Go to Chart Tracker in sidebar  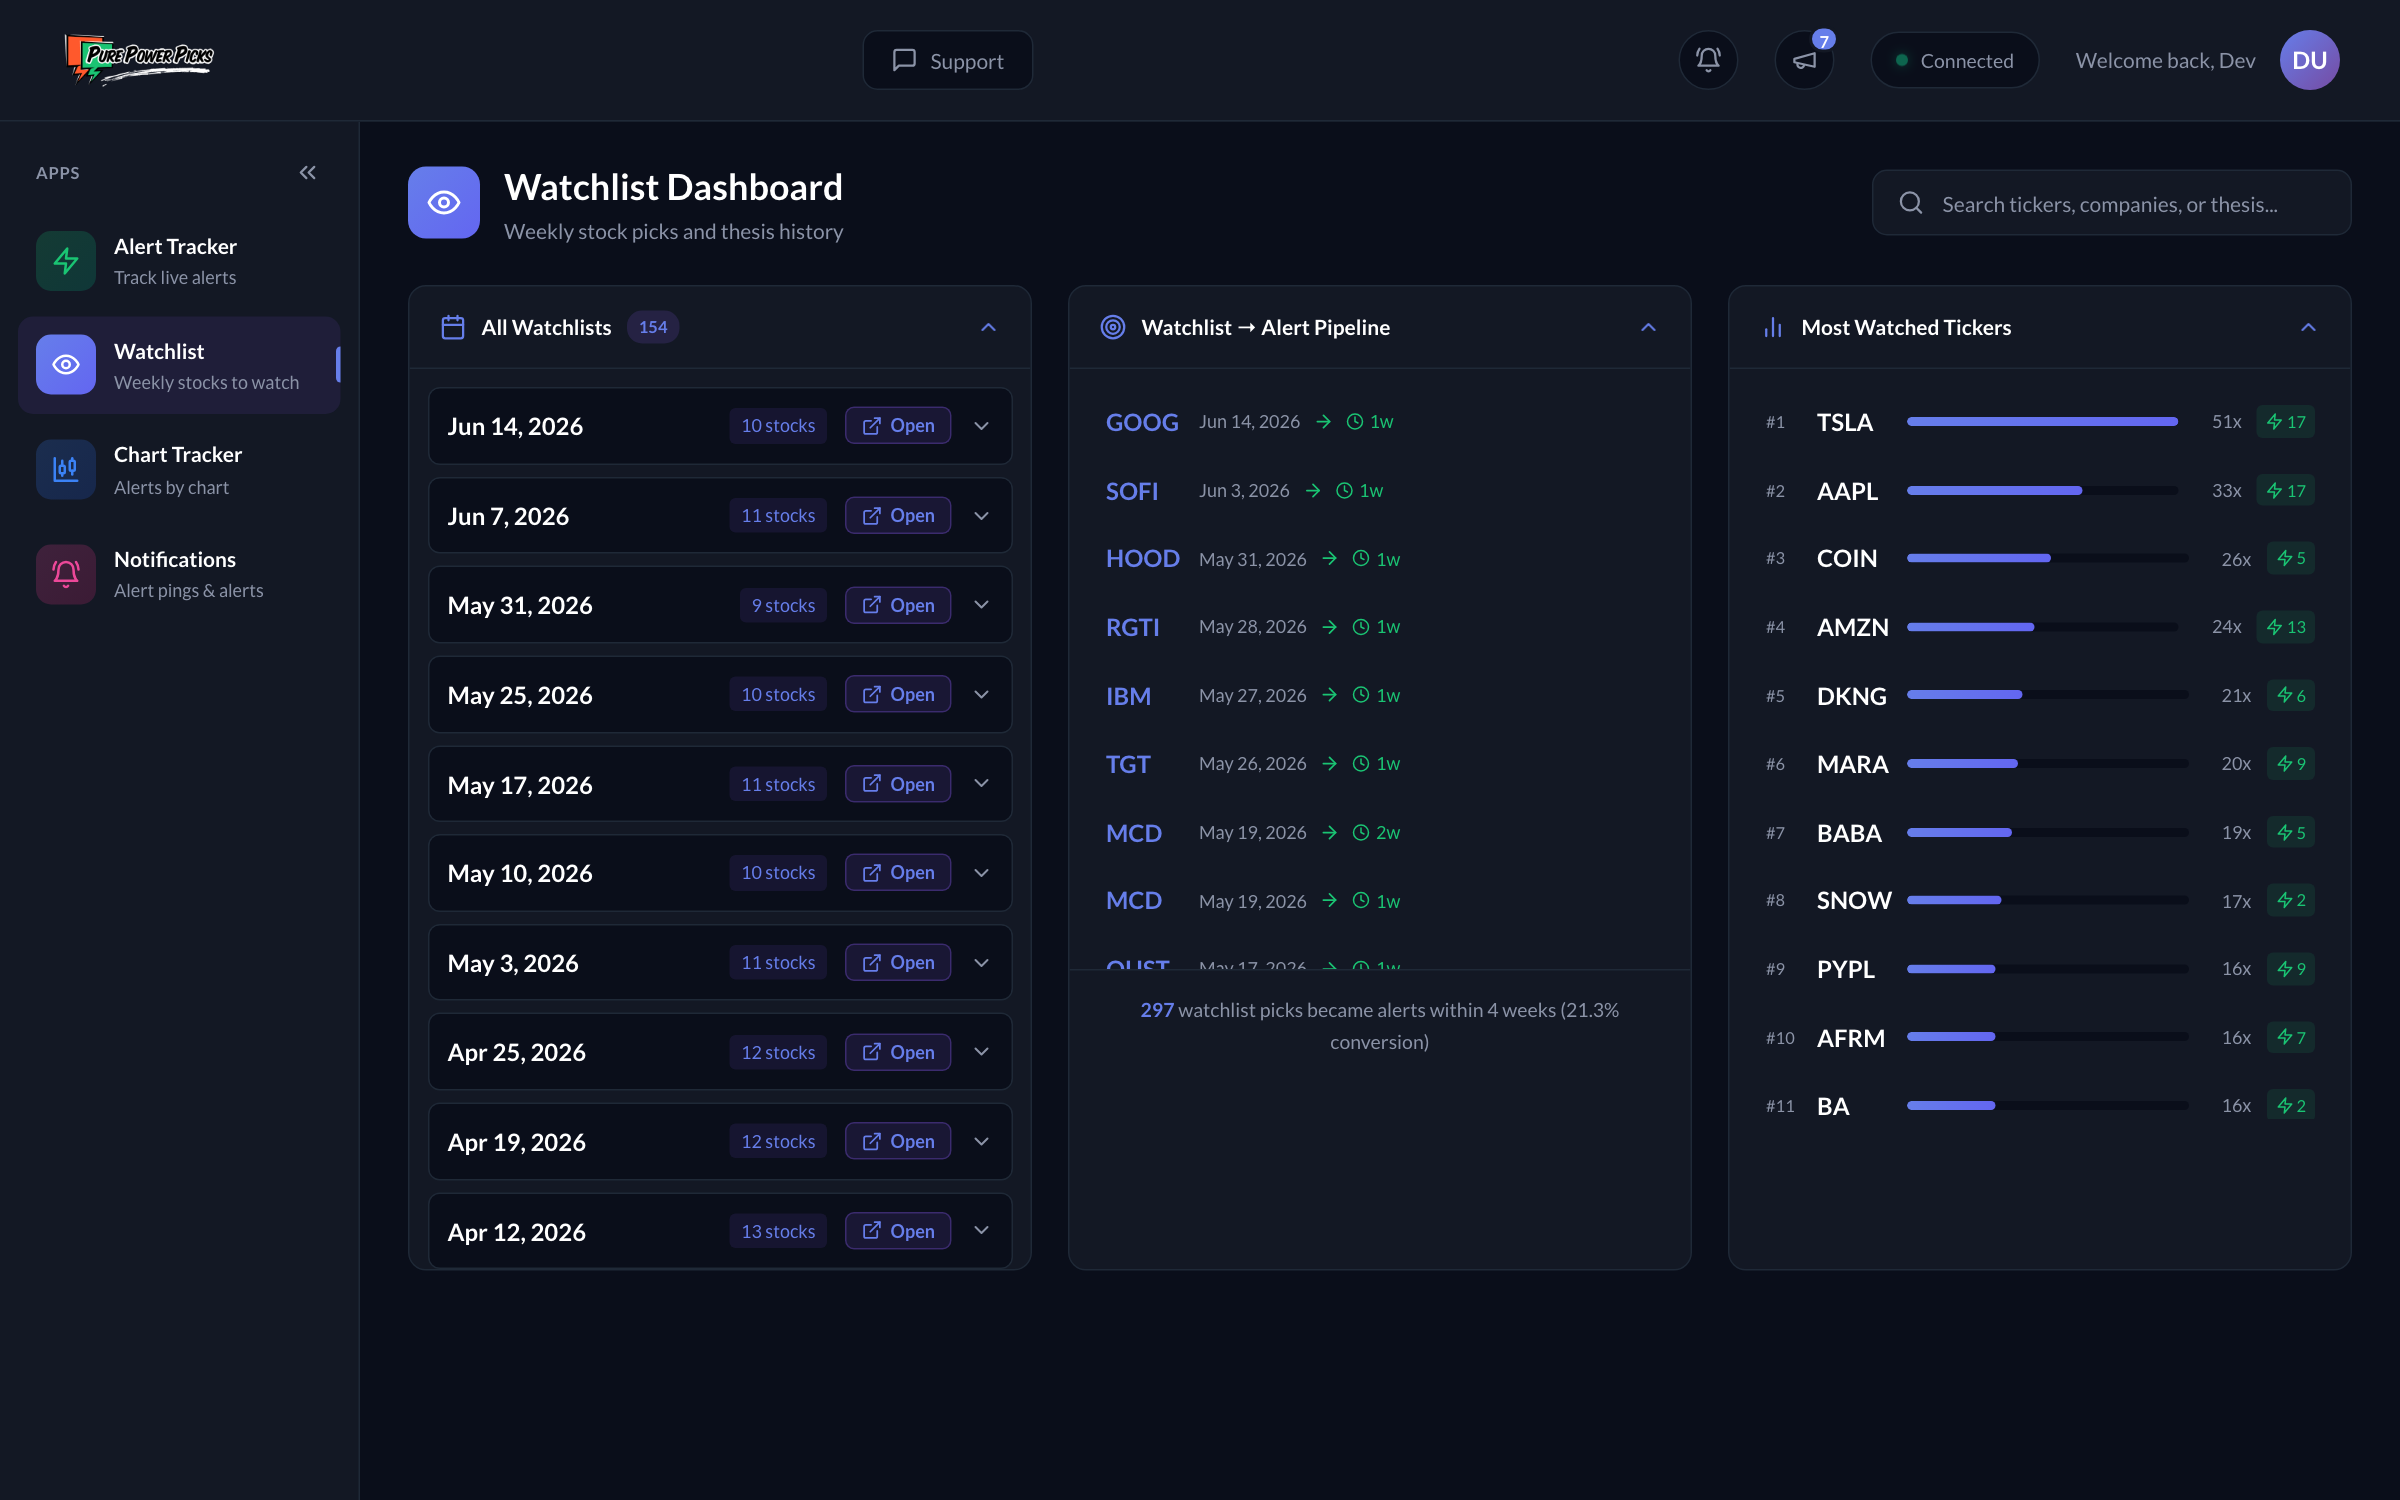tap(180, 470)
